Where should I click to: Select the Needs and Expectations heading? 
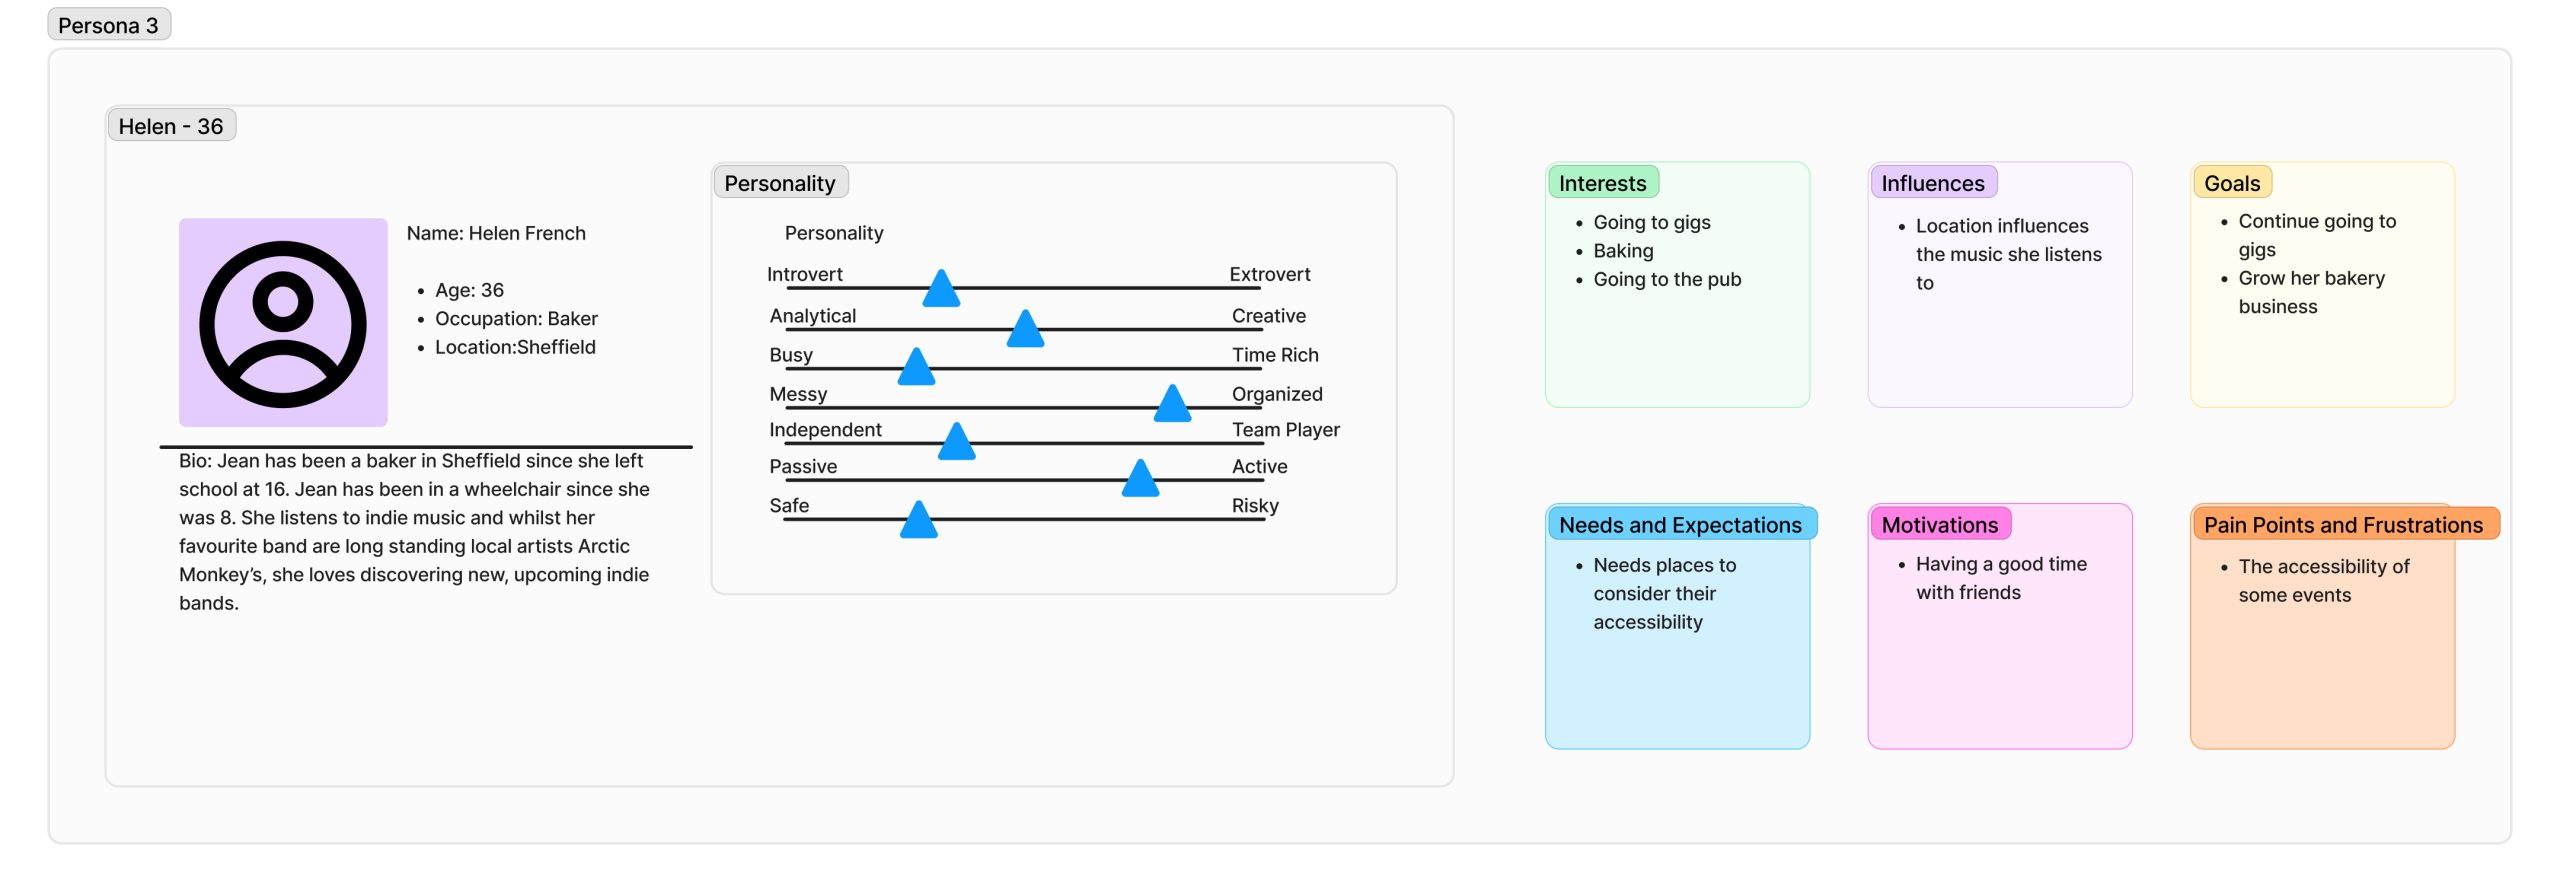(x=1680, y=525)
